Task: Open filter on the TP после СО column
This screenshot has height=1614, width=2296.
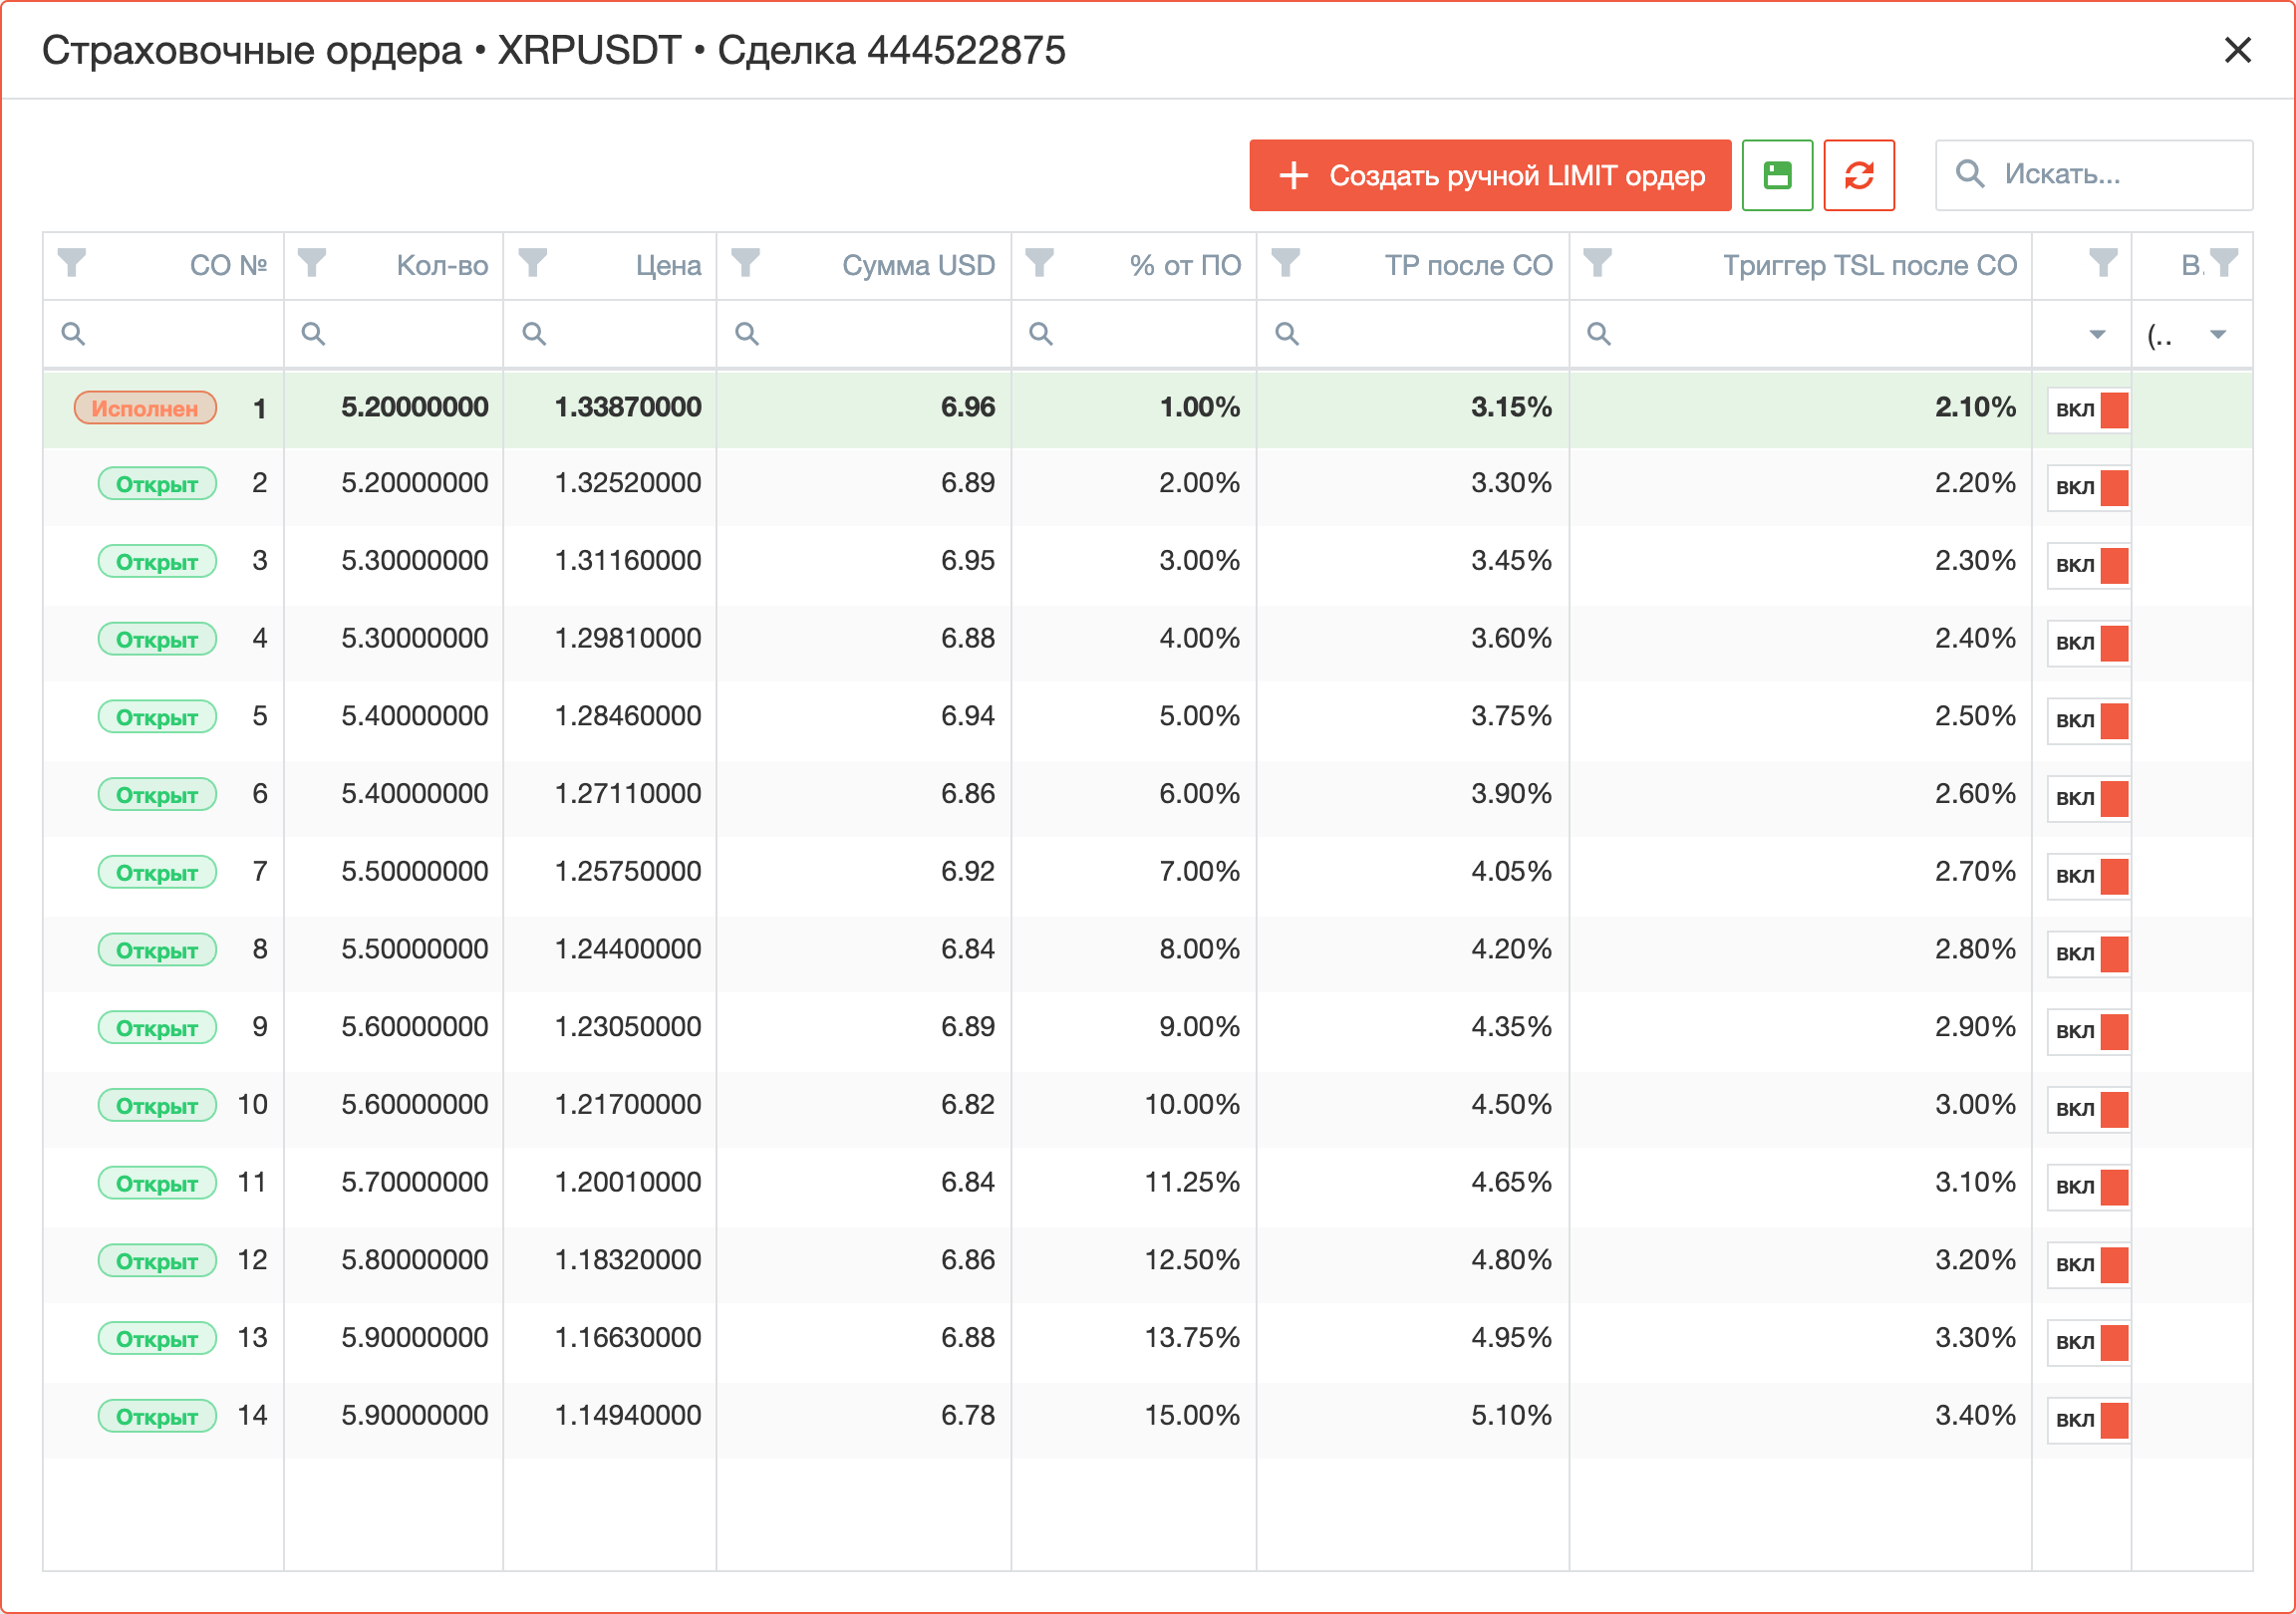Action: pyautogui.click(x=1285, y=263)
